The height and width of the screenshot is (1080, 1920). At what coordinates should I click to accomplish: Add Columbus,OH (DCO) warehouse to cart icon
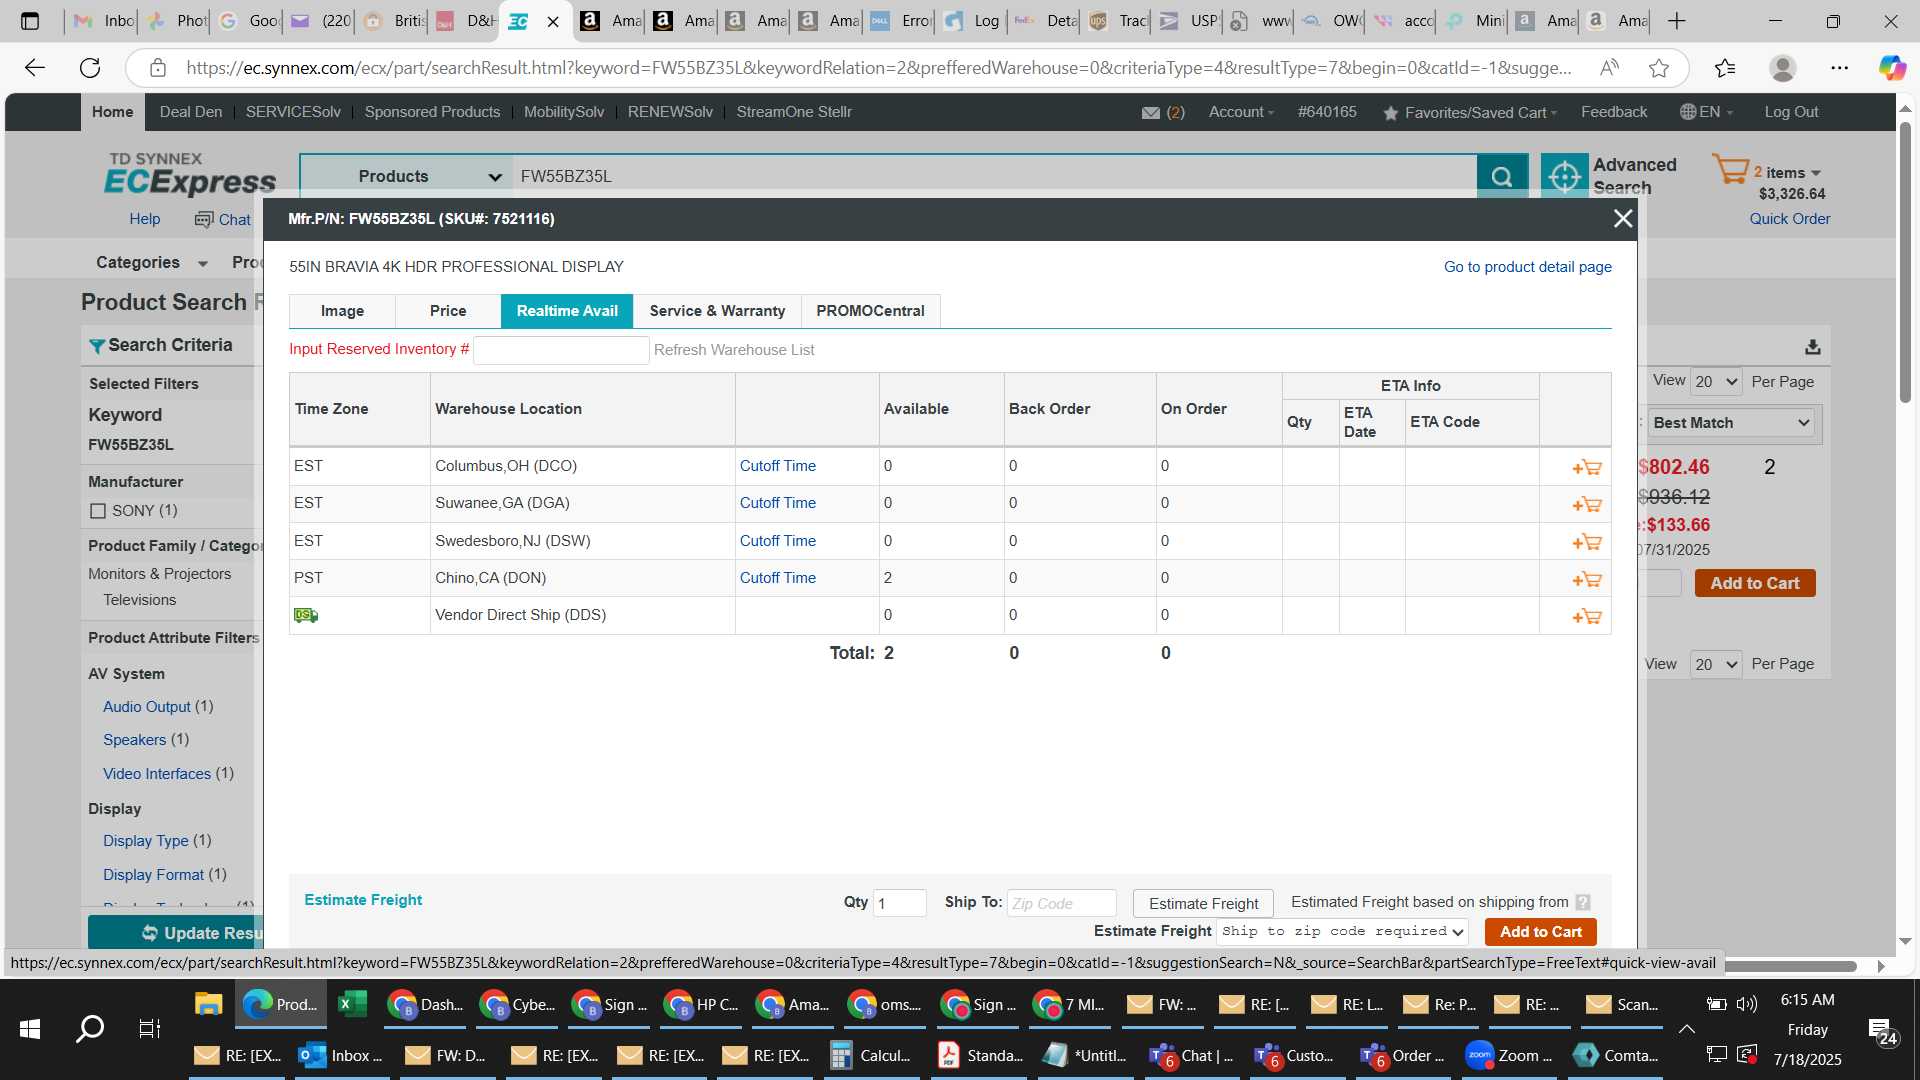tap(1587, 467)
